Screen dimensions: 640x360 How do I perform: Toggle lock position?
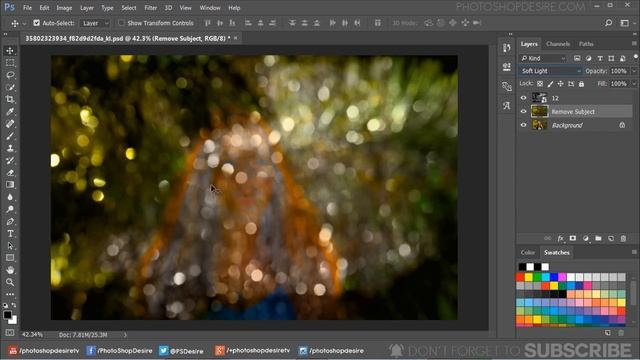click(560, 84)
